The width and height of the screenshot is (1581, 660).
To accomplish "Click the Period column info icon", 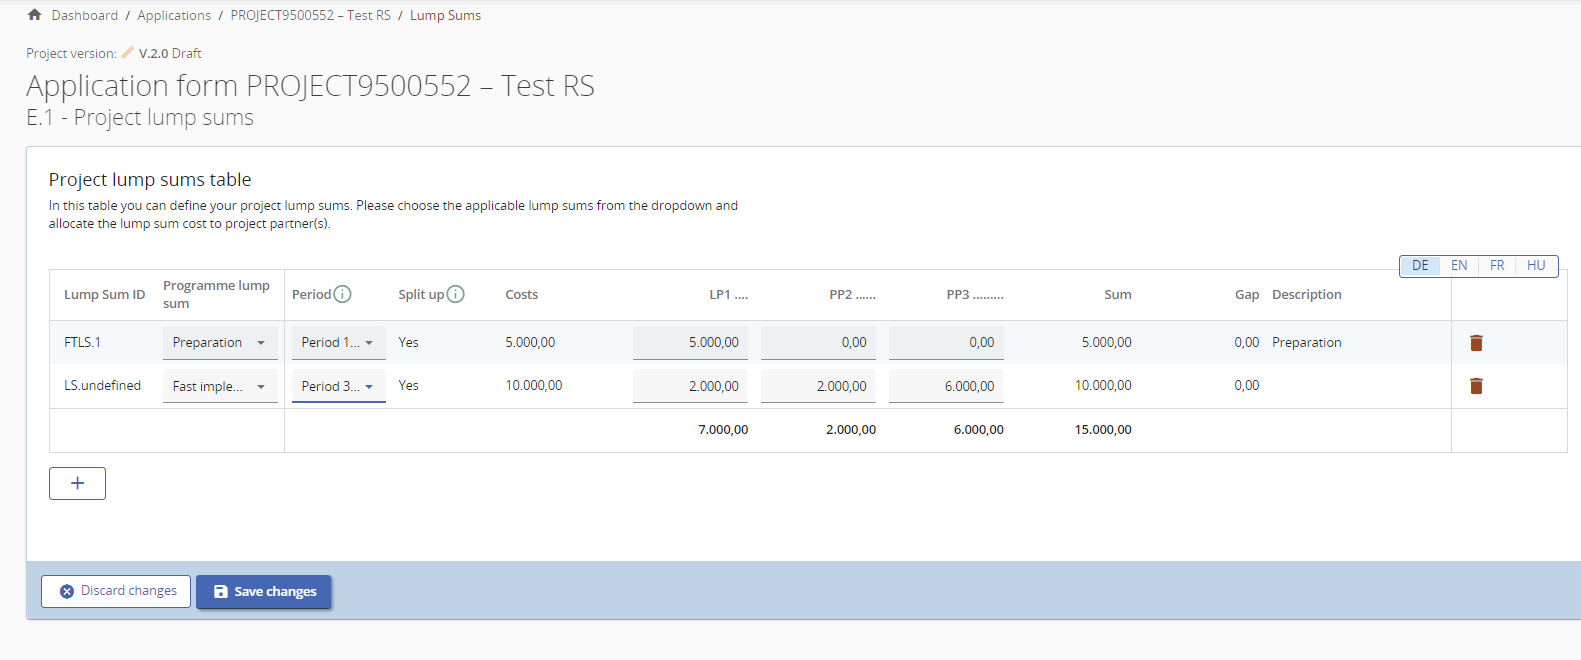I will (x=342, y=294).
